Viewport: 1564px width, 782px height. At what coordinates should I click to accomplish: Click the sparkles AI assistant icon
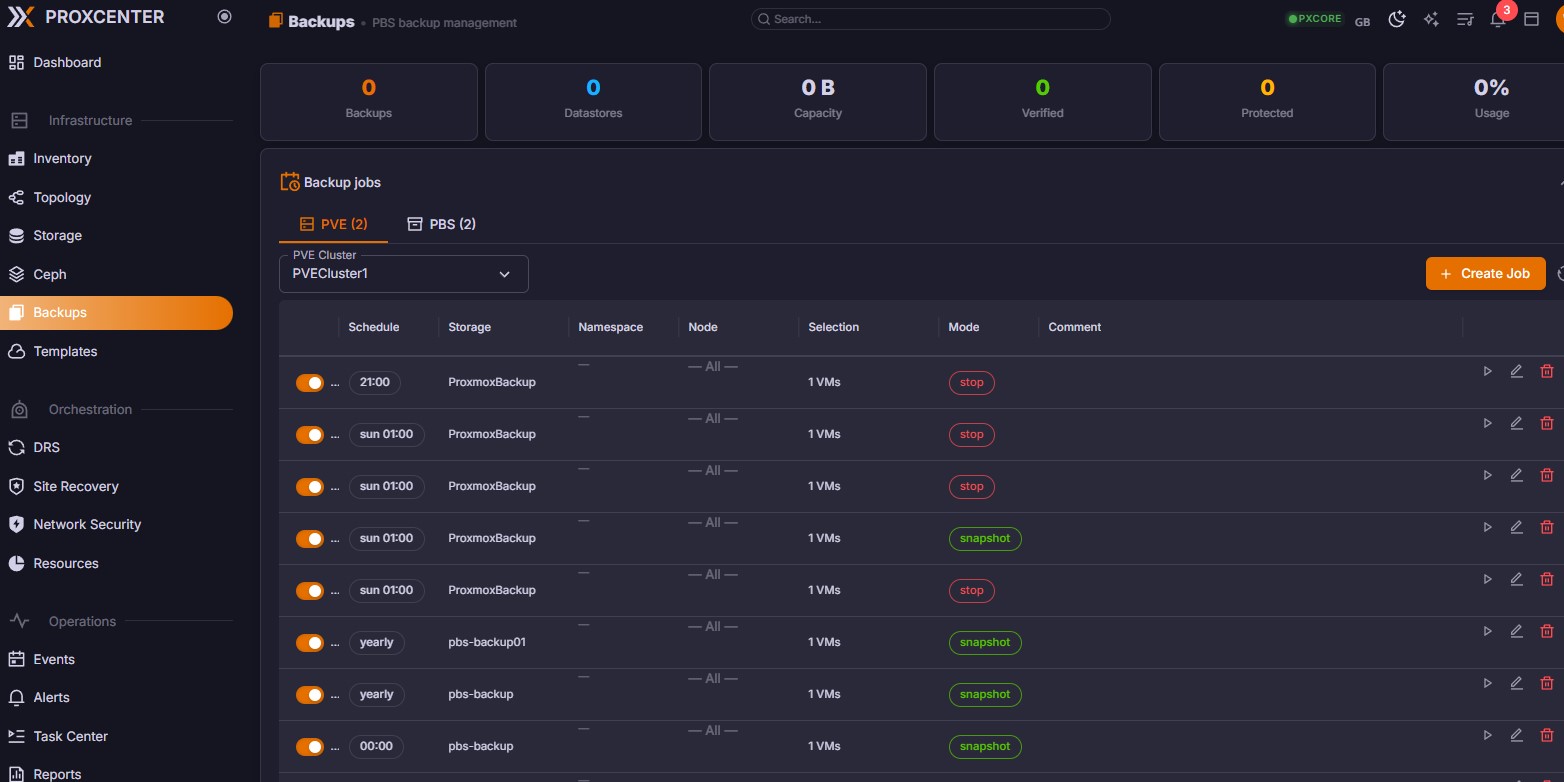(1431, 20)
